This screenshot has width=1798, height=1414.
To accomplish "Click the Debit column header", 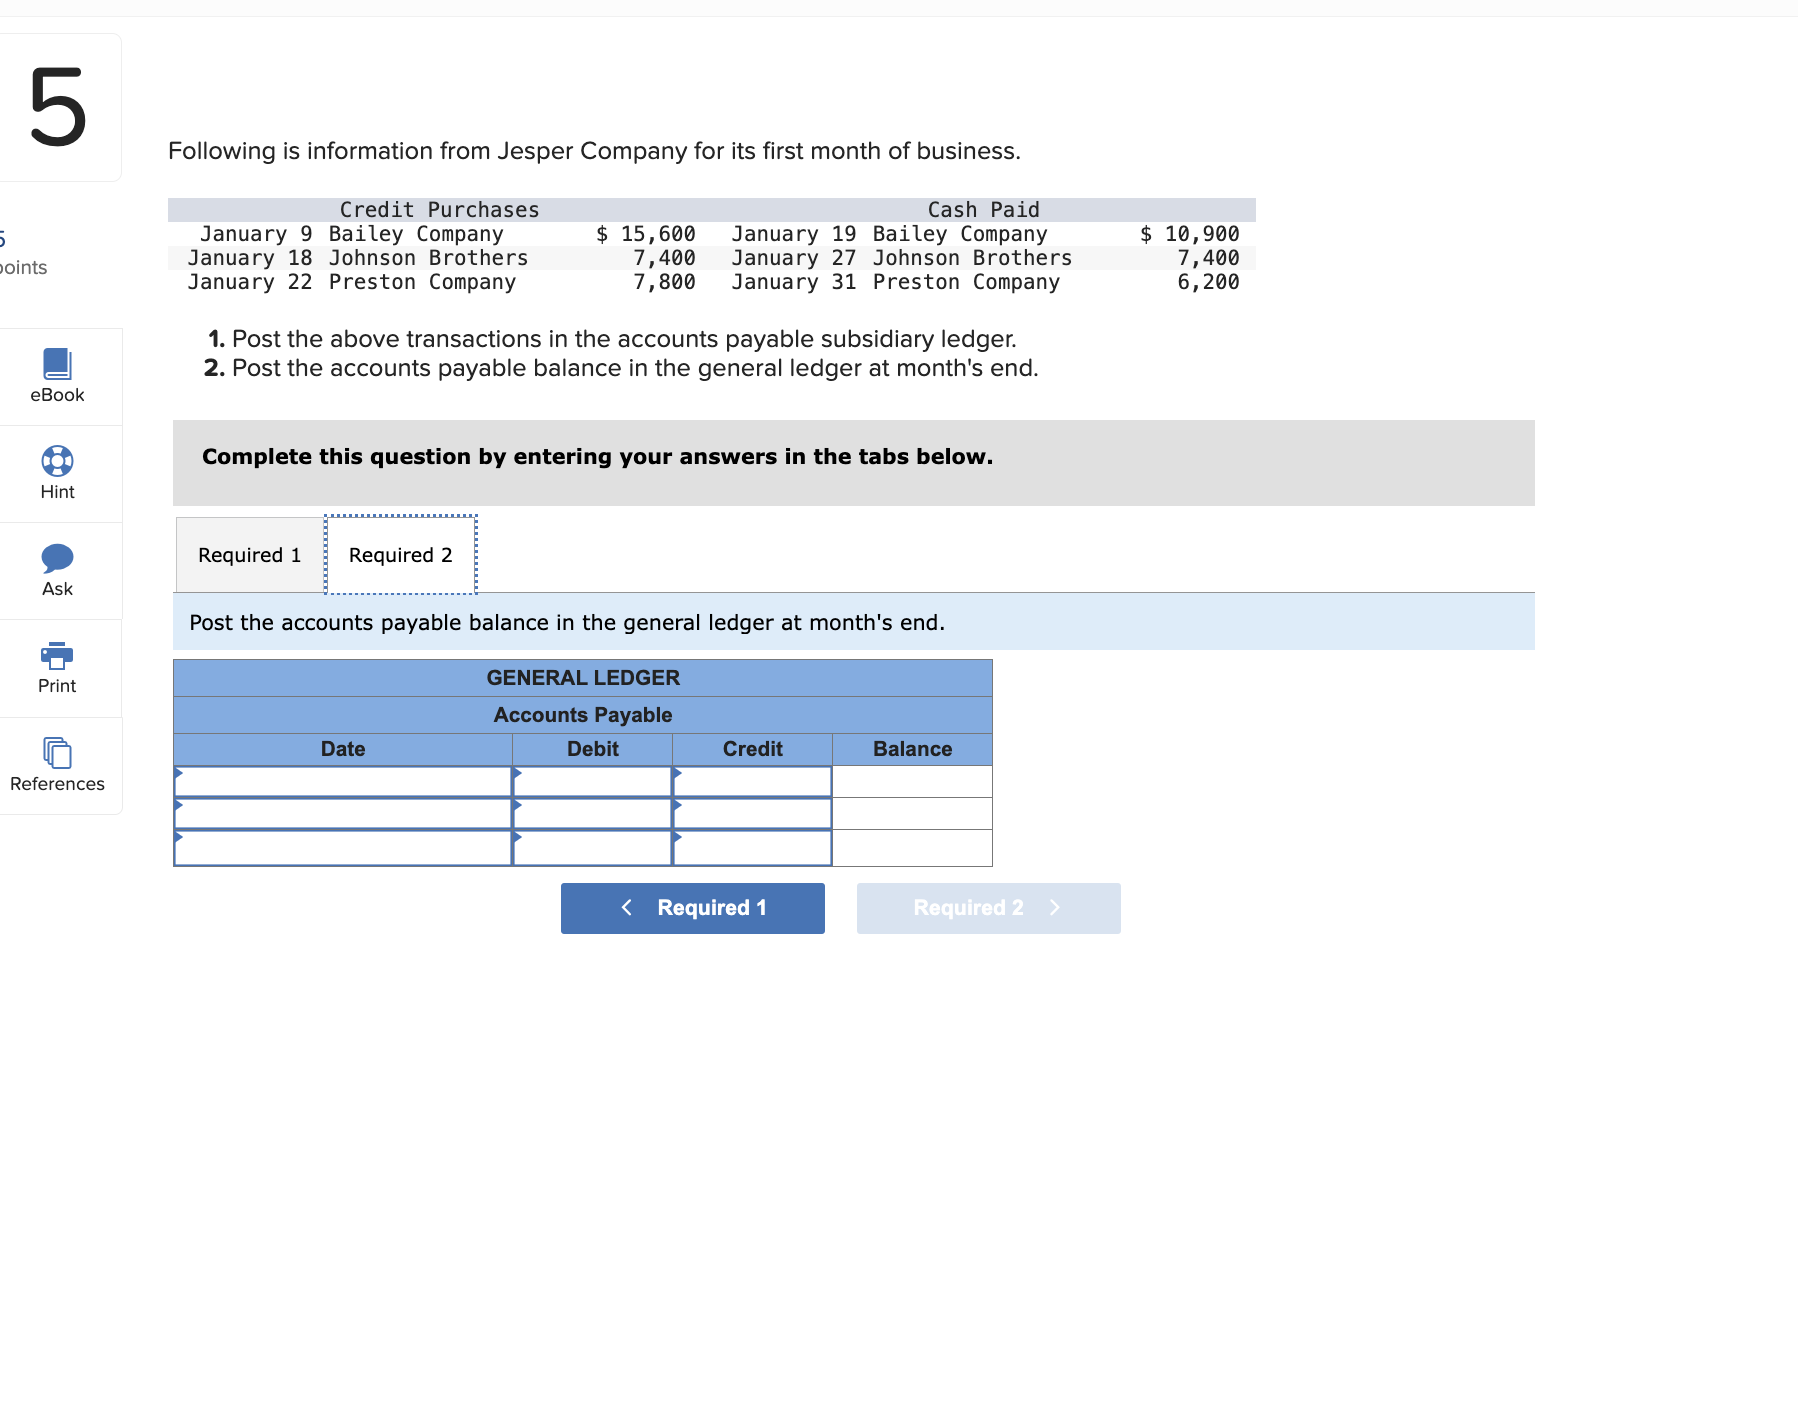I will coord(593,749).
